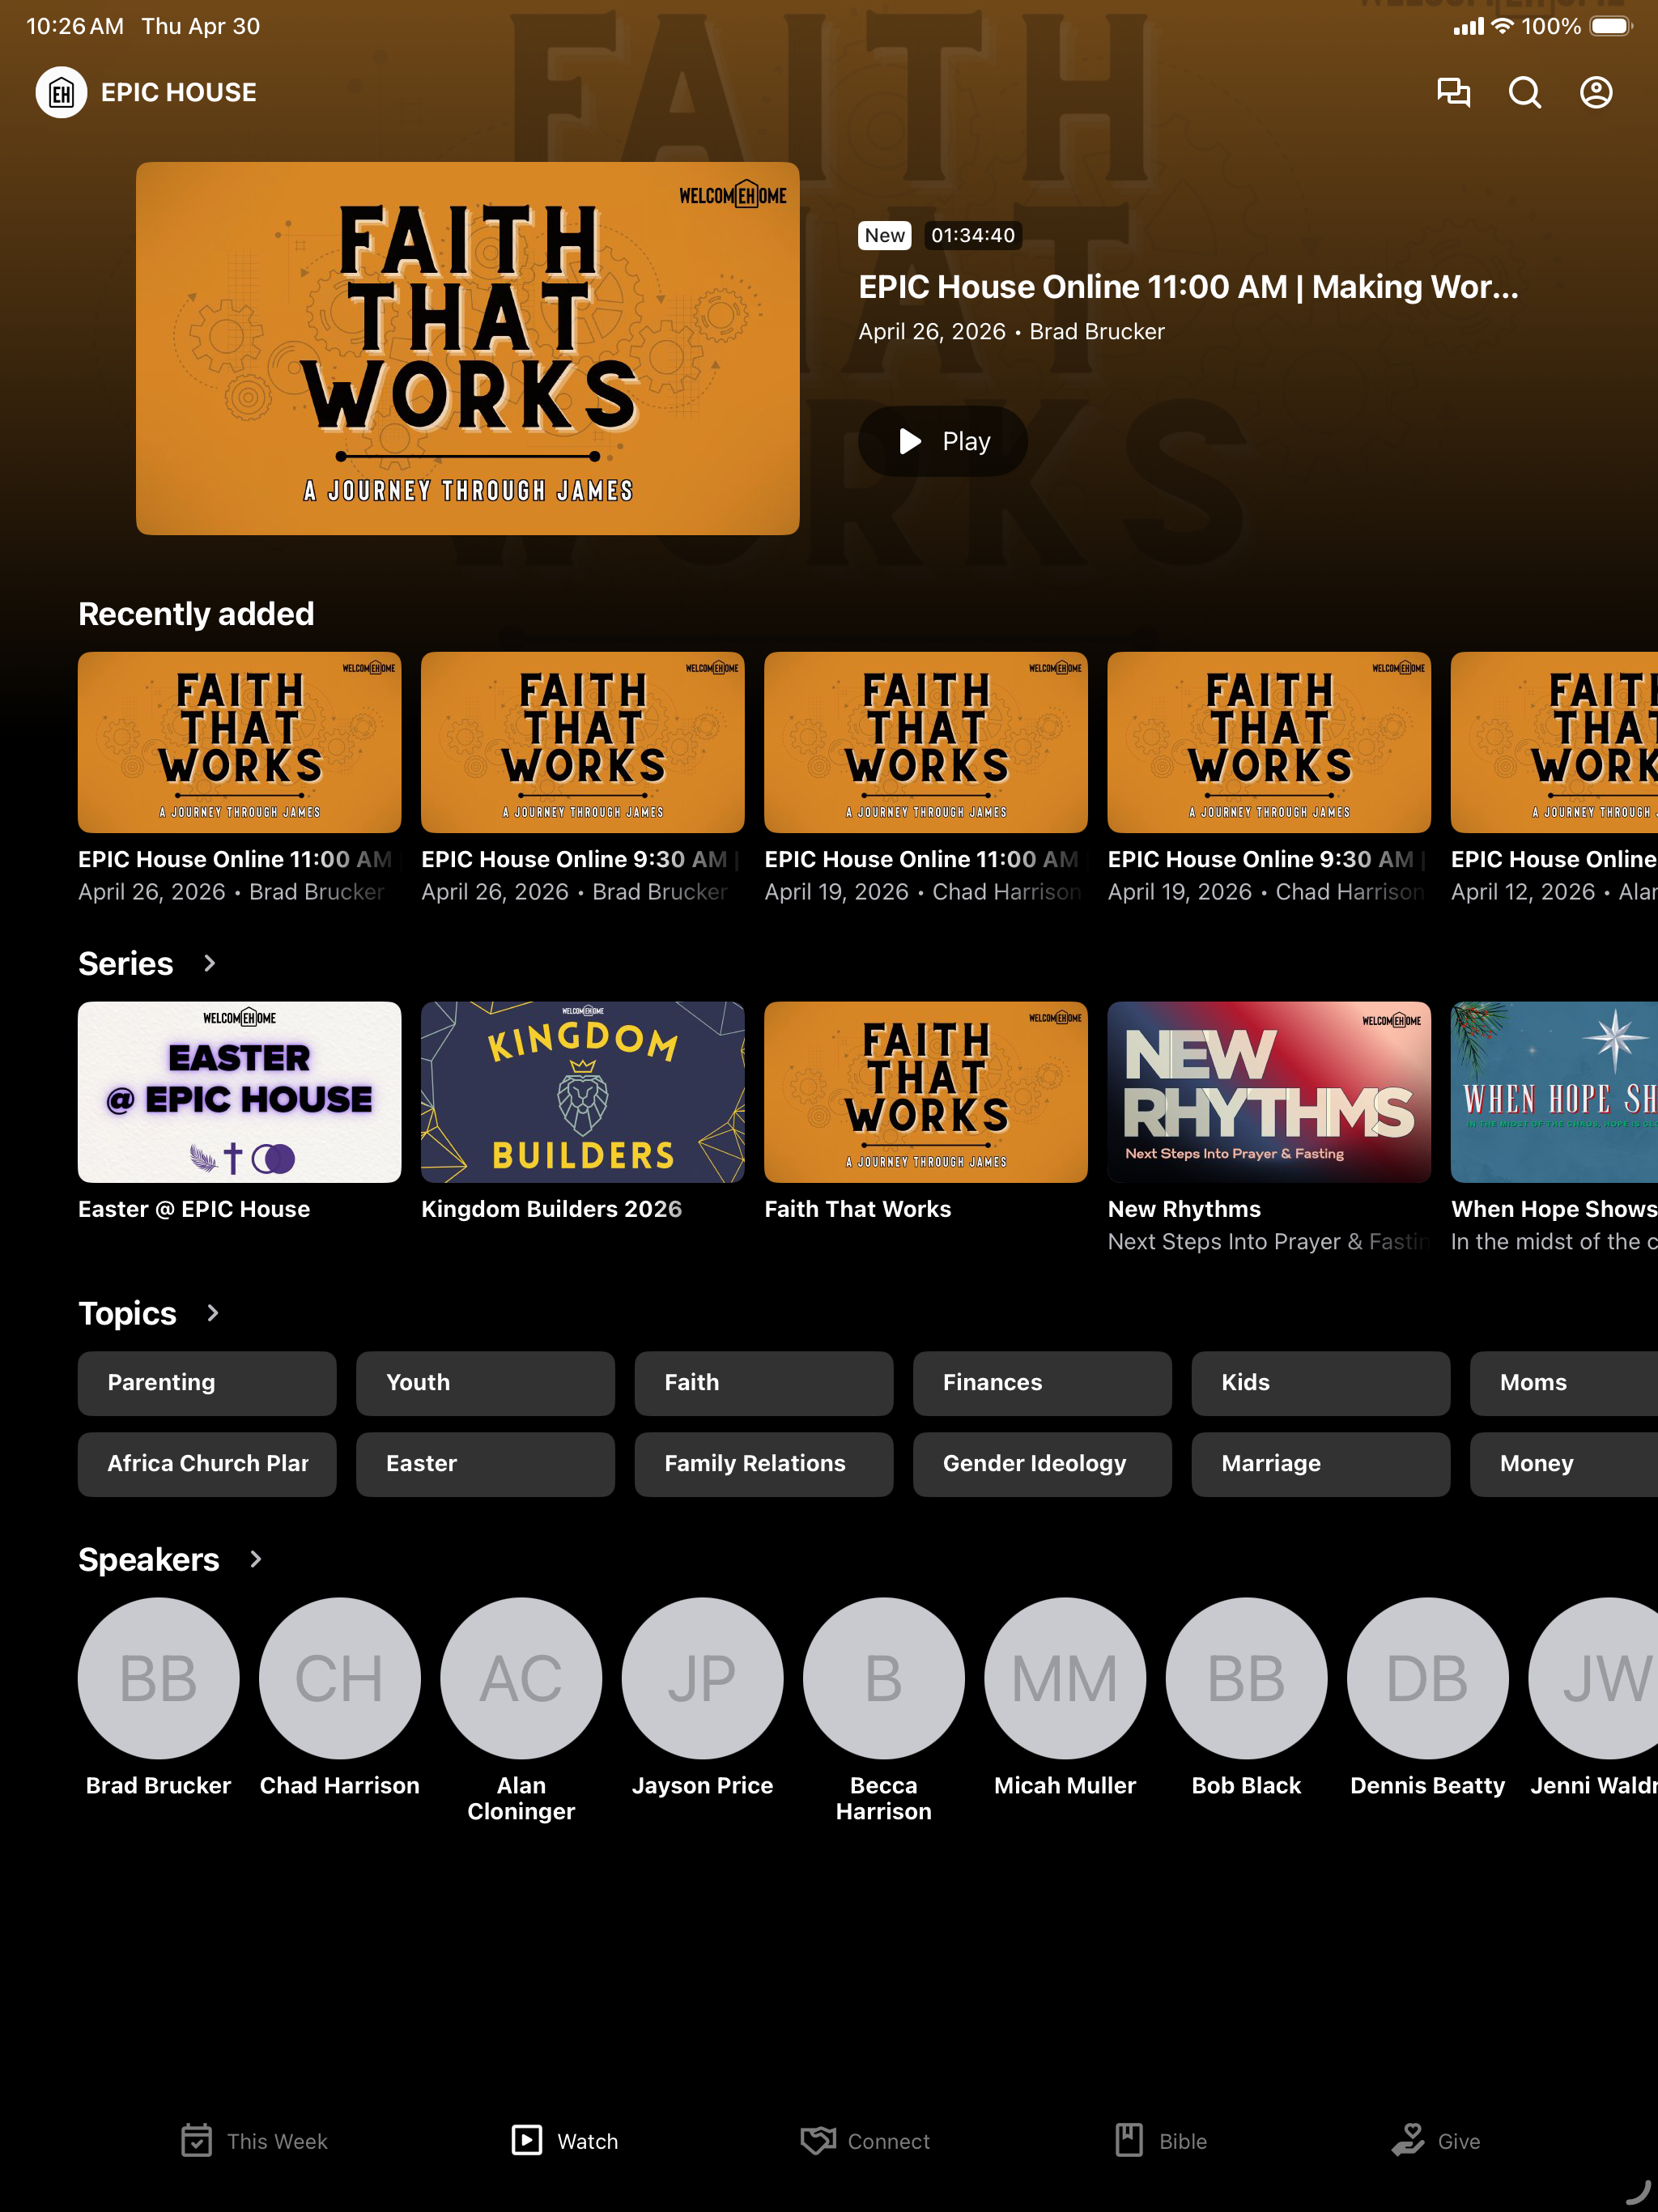1658x2212 pixels.
Task: Select the Africa Church Plant topic
Action: coord(207,1464)
